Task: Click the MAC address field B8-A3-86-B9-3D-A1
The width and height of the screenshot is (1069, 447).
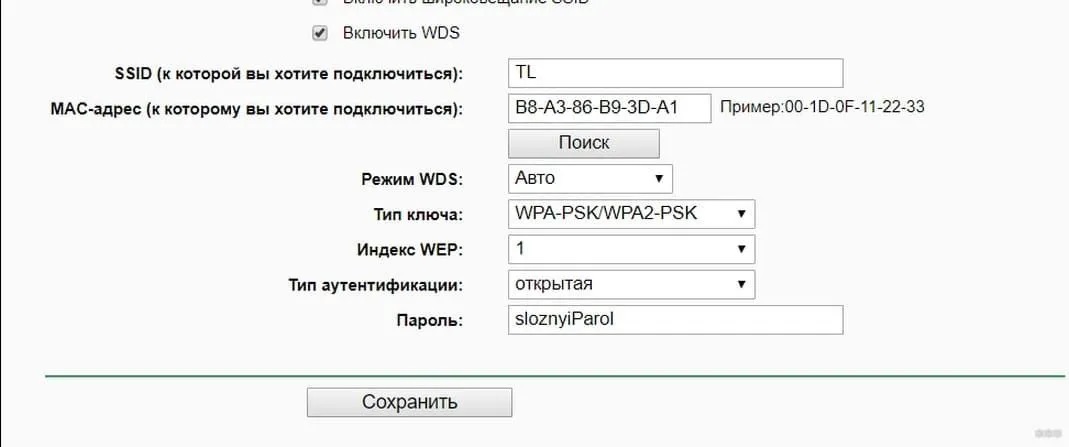Action: 609,108
